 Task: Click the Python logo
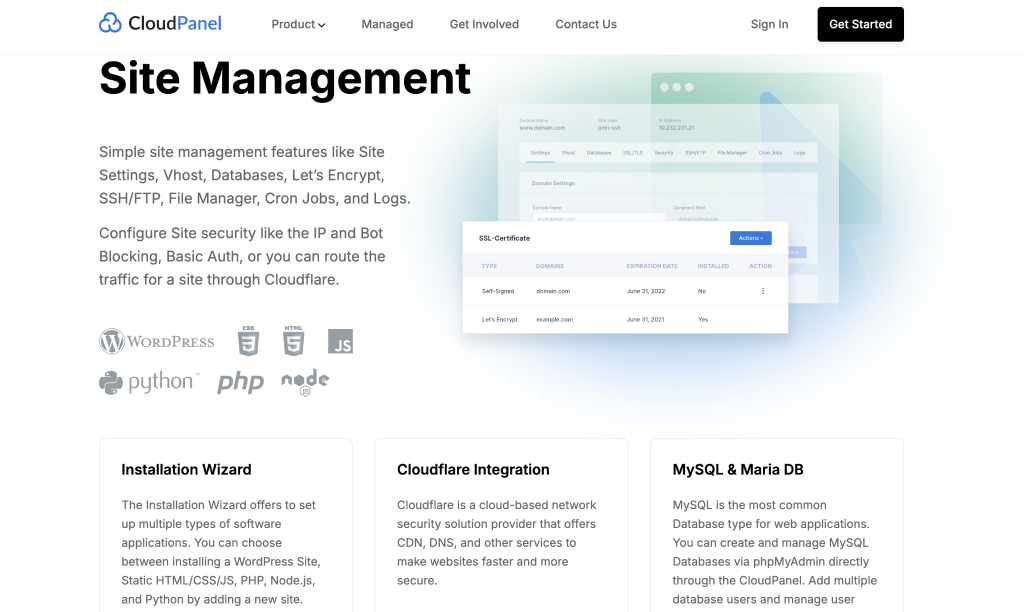pos(149,382)
